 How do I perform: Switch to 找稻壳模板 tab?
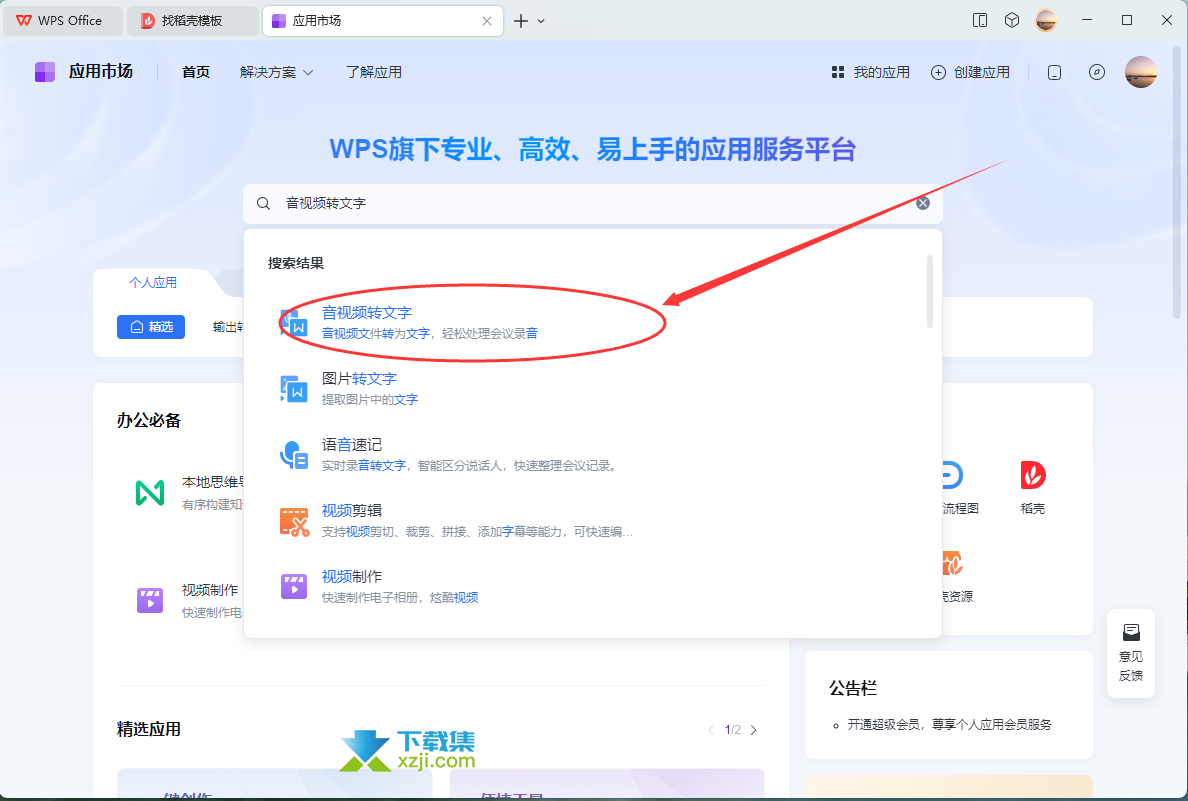tap(192, 21)
